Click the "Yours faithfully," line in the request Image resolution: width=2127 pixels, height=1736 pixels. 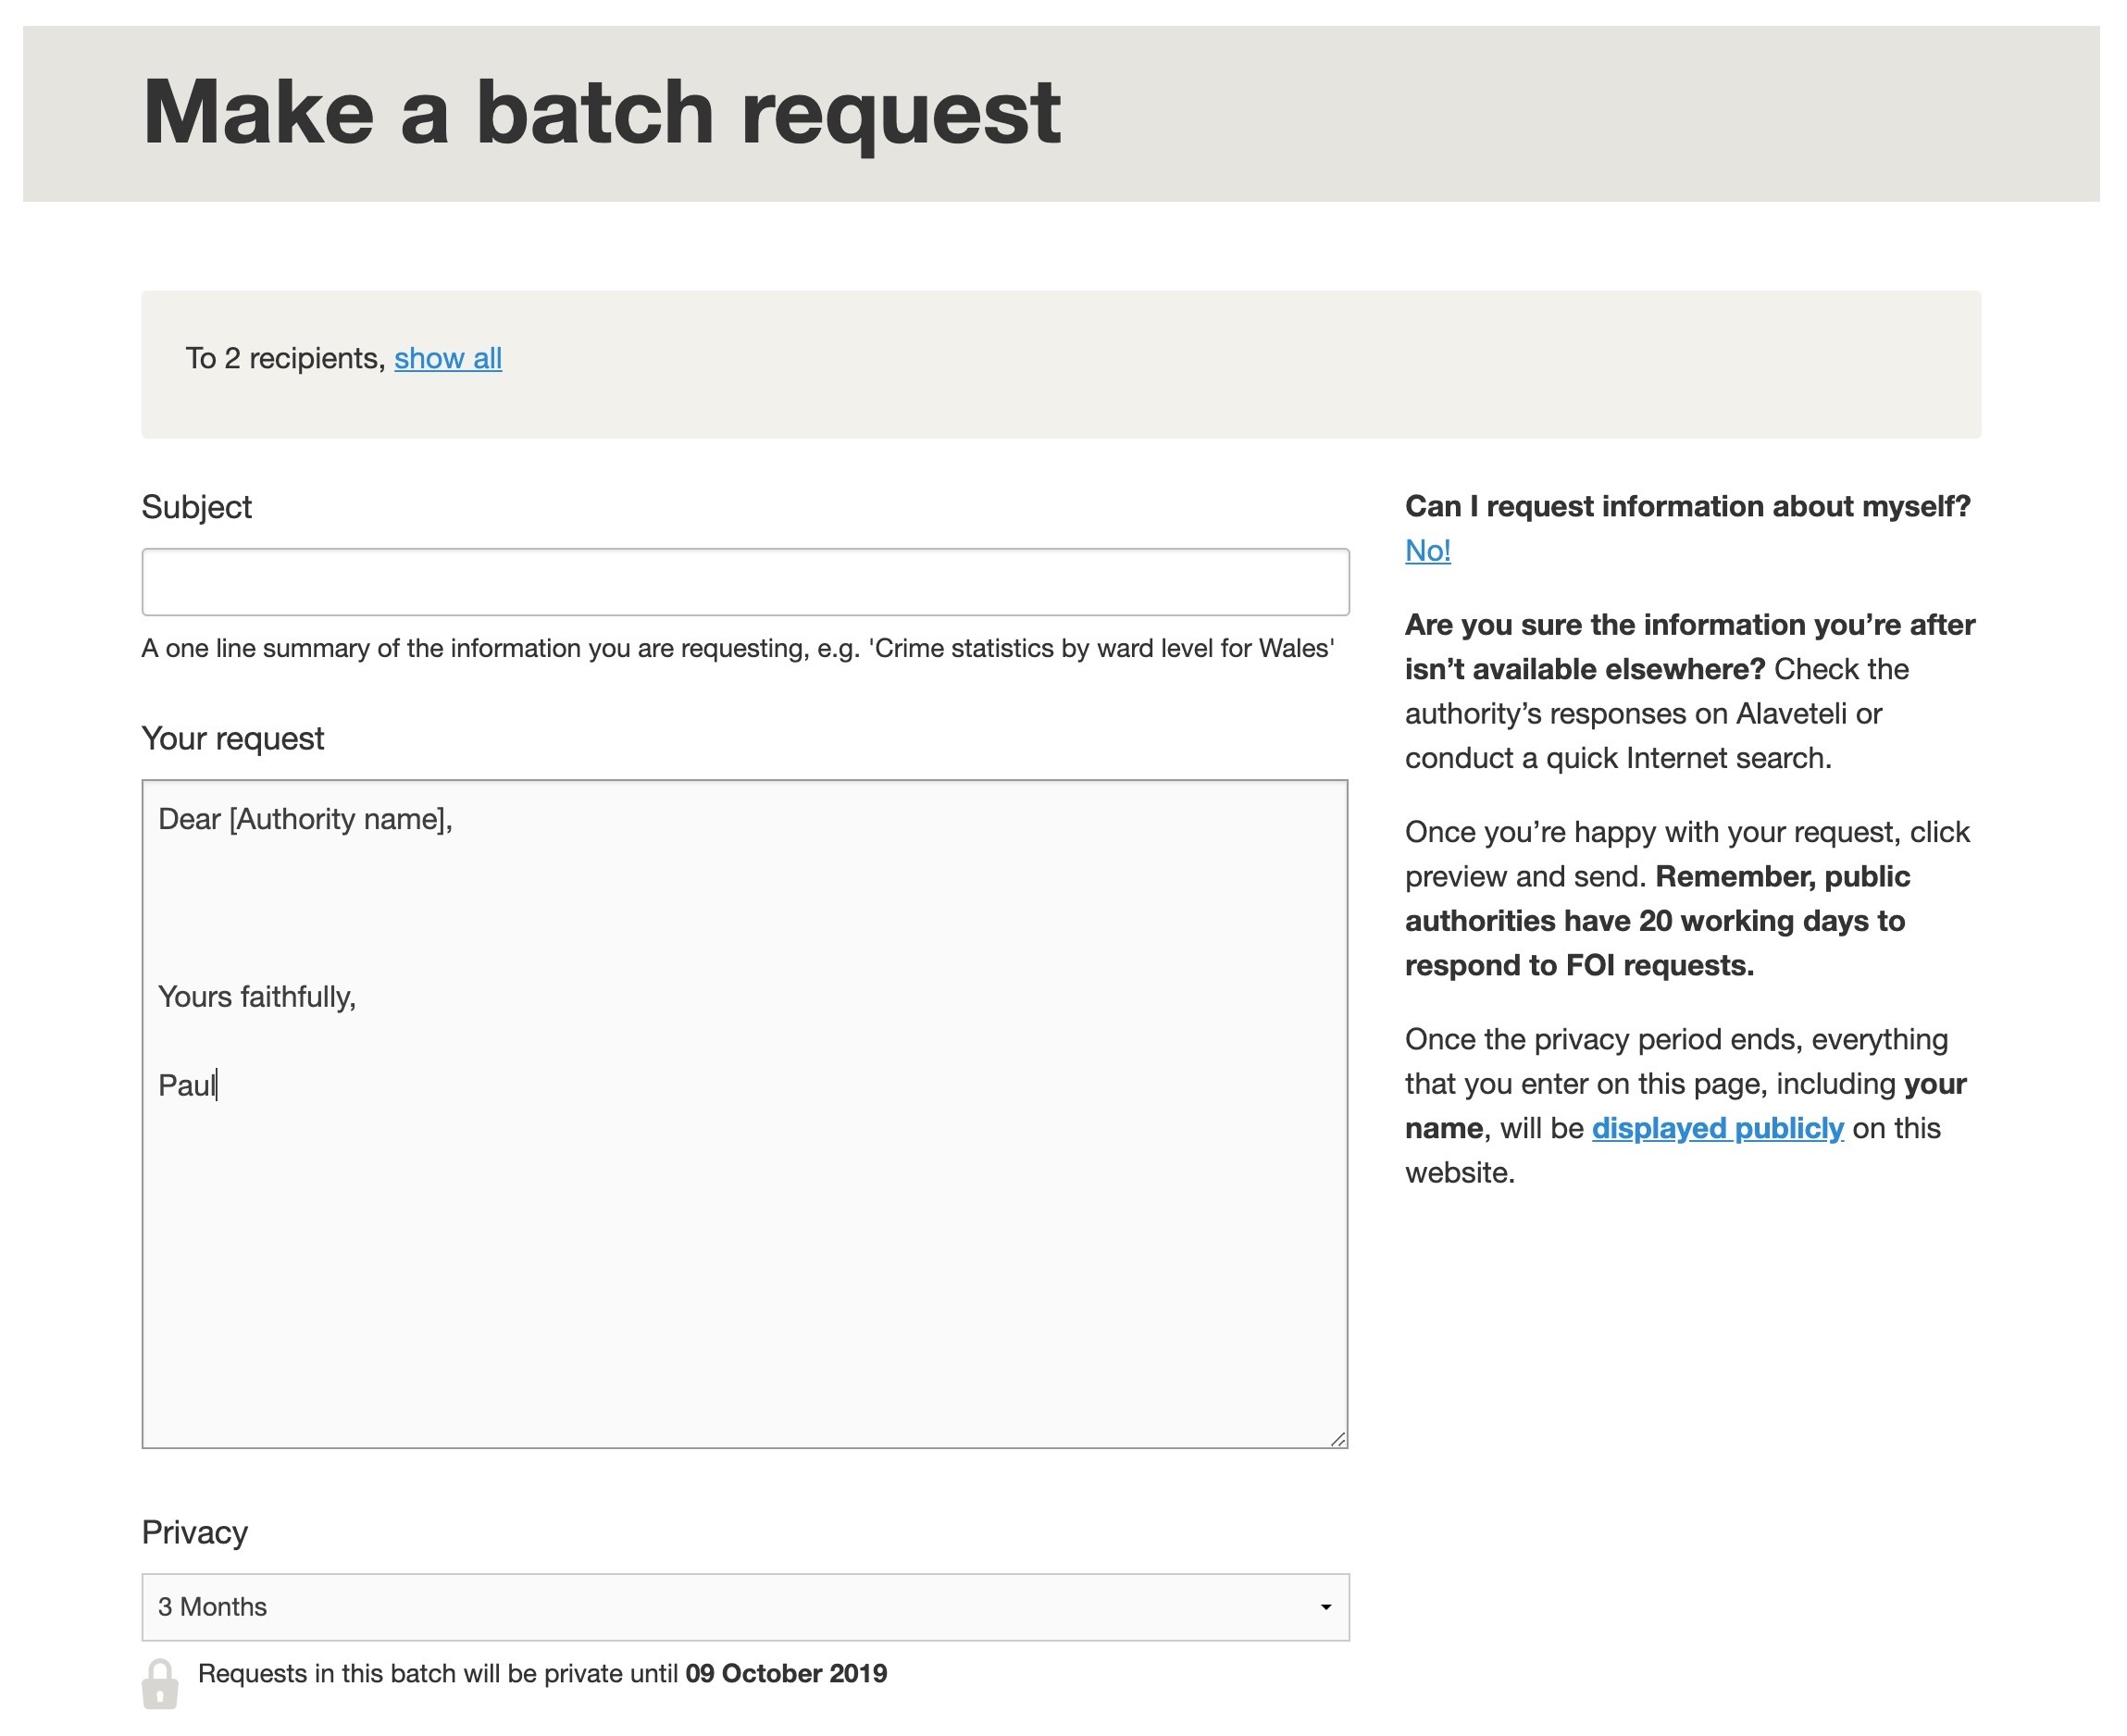[x=258, y=996]
